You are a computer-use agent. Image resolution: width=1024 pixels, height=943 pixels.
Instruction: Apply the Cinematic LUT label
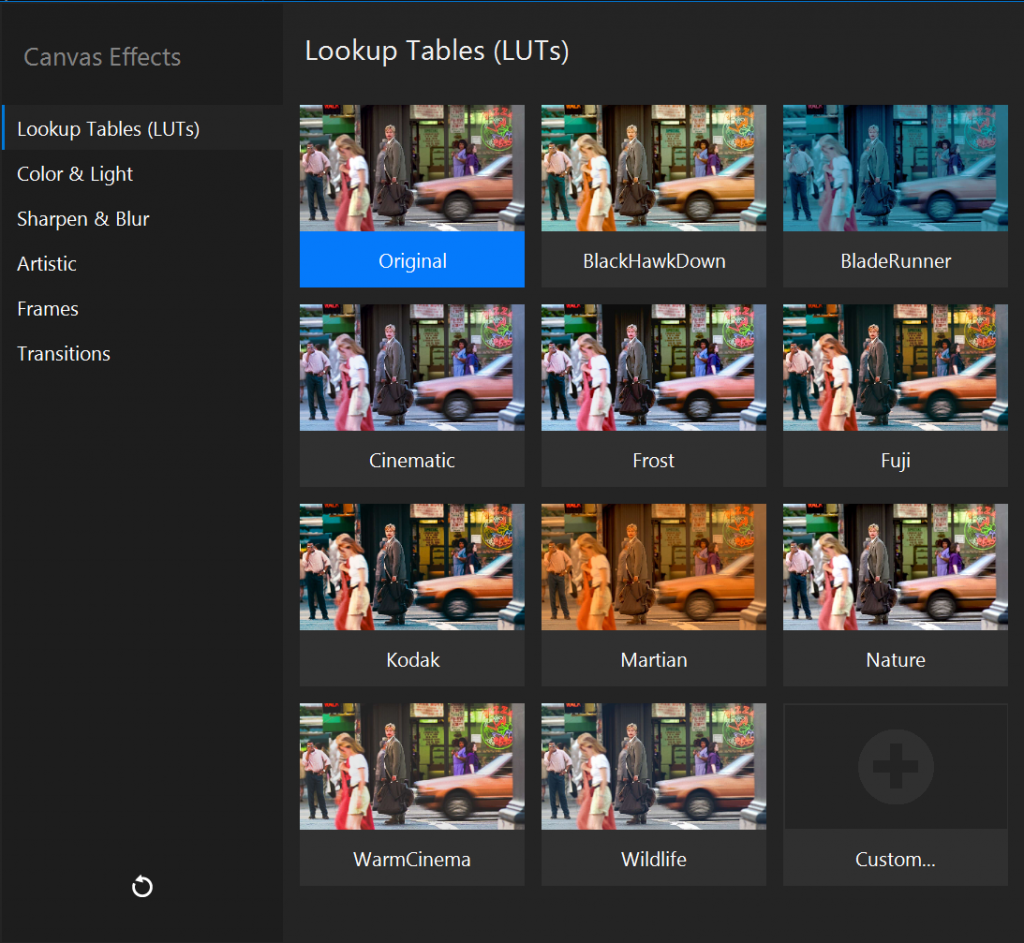[412, 459]
